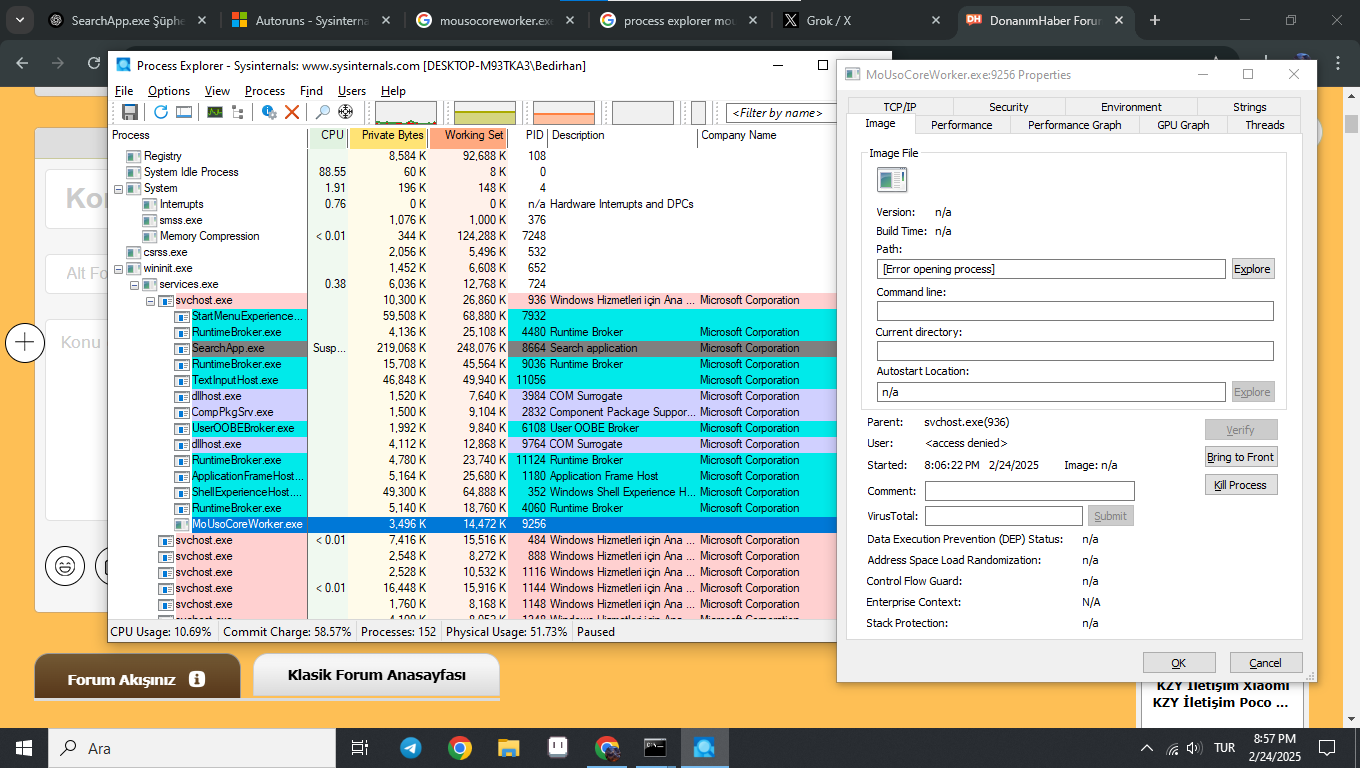Collapse the System tree node
This screenshot has height=768, width=1360.
point(119,188)
